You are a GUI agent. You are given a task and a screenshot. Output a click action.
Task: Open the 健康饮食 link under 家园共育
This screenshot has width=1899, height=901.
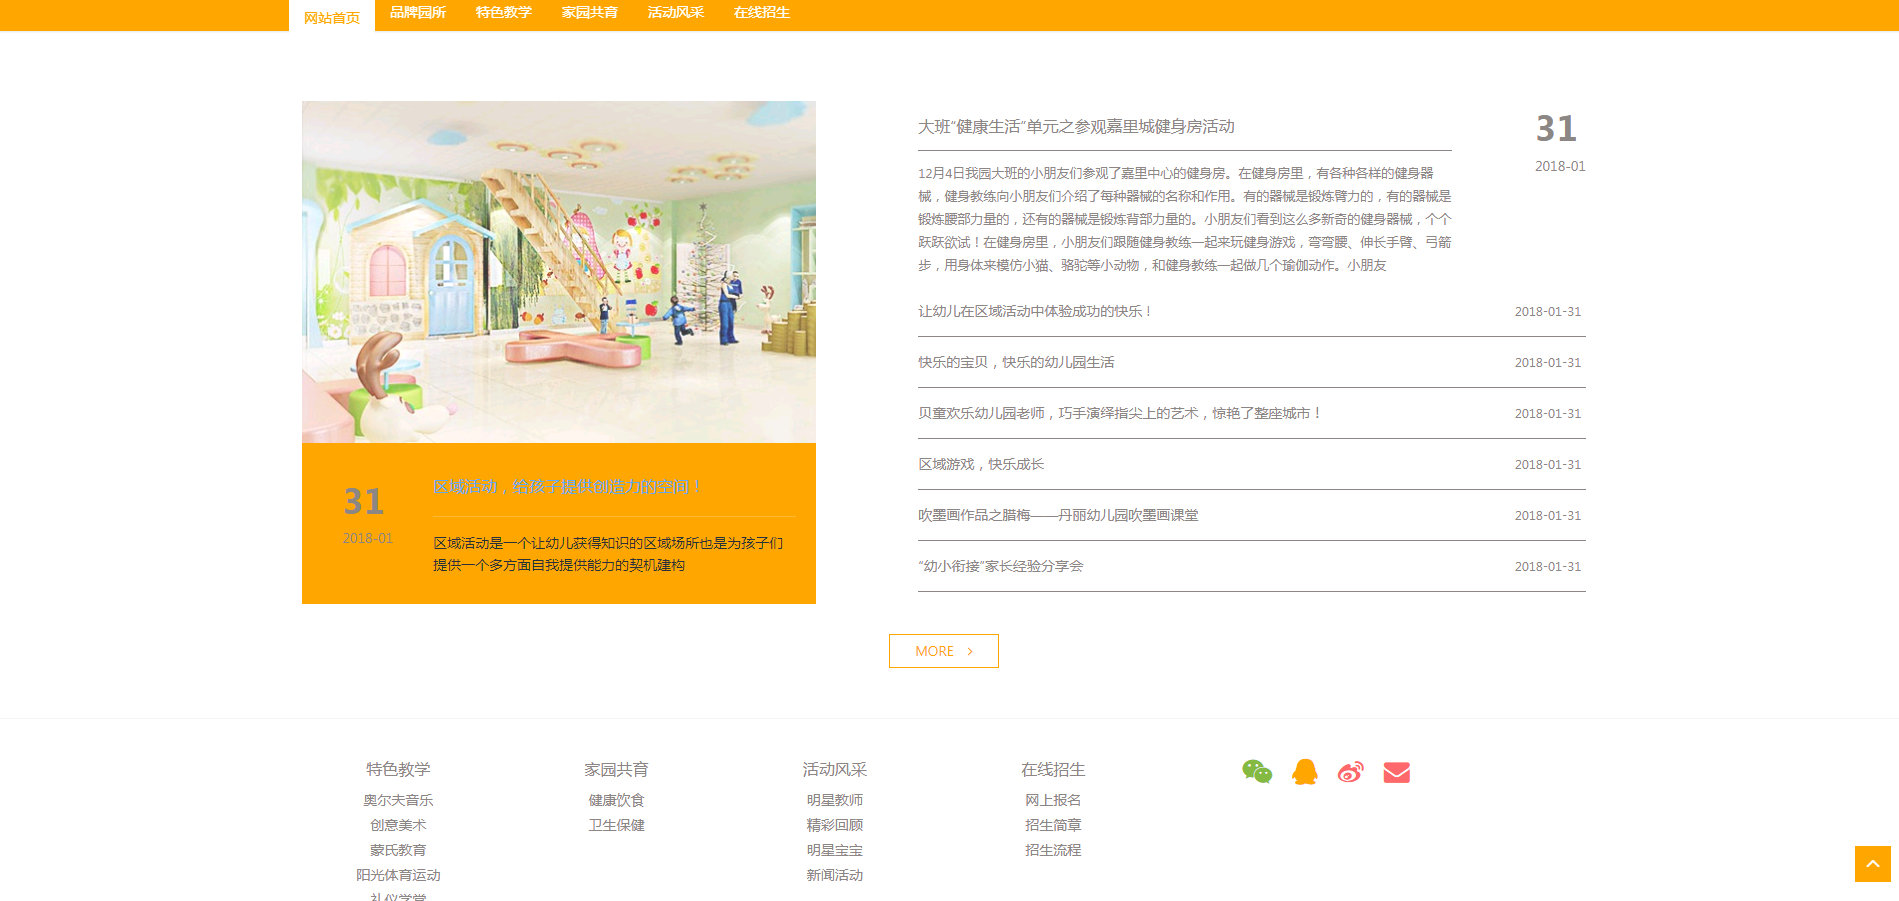coord(616,799)
